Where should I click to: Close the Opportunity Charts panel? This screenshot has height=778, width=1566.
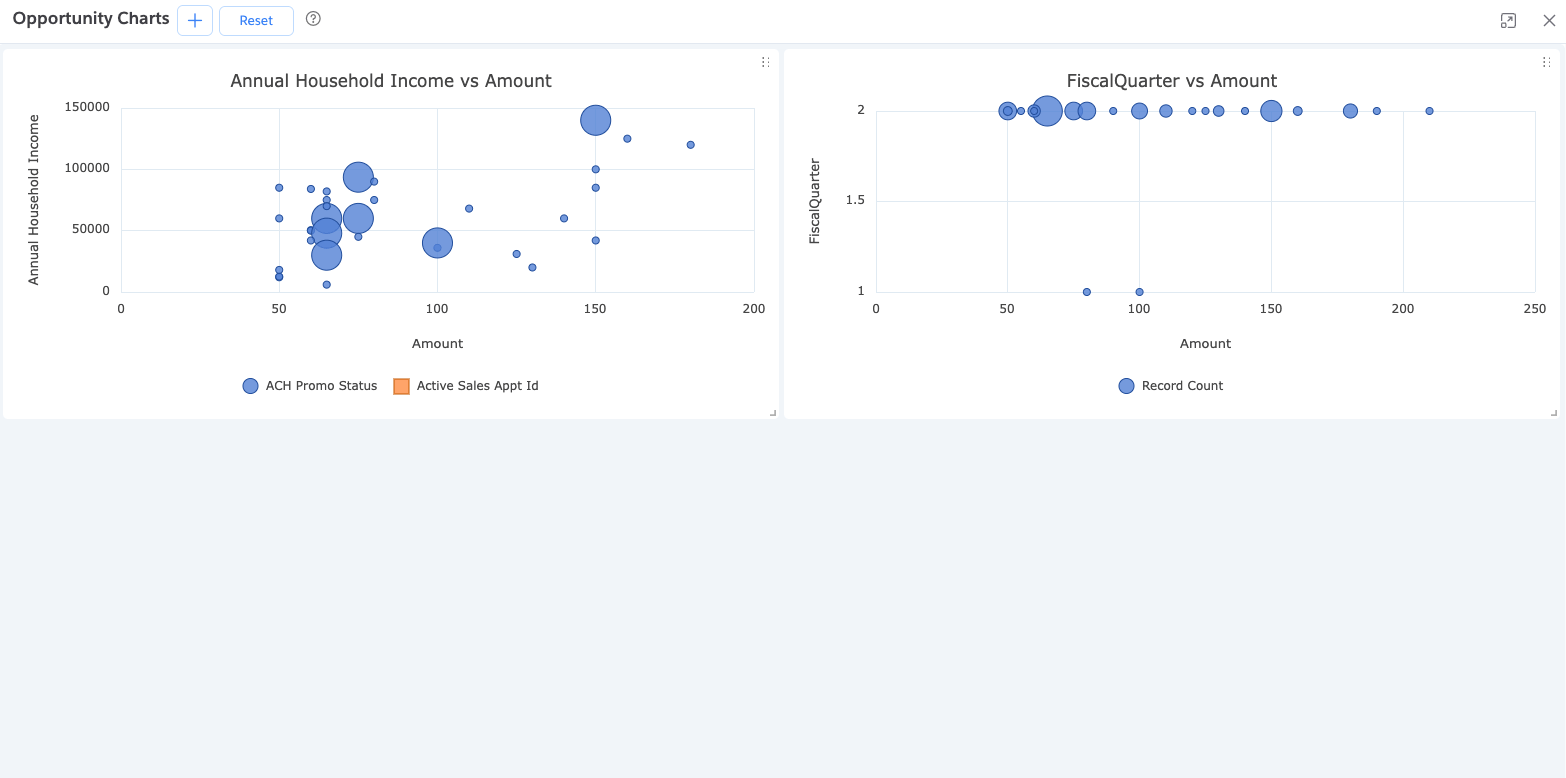1549,21
